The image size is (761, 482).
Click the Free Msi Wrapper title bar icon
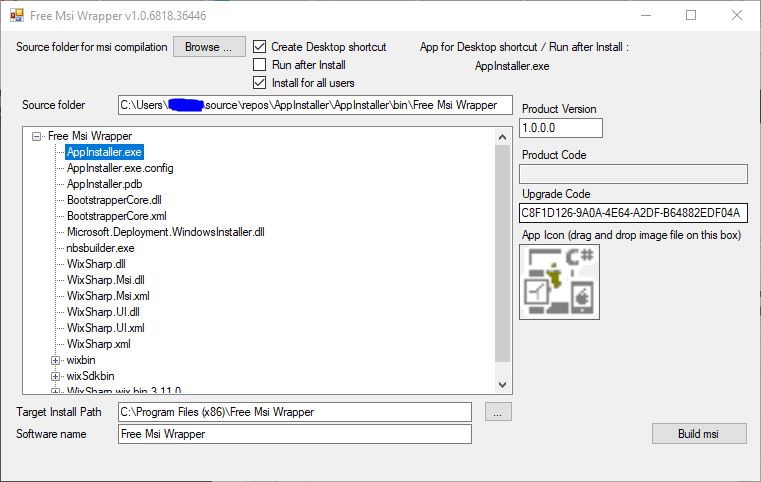17,16
